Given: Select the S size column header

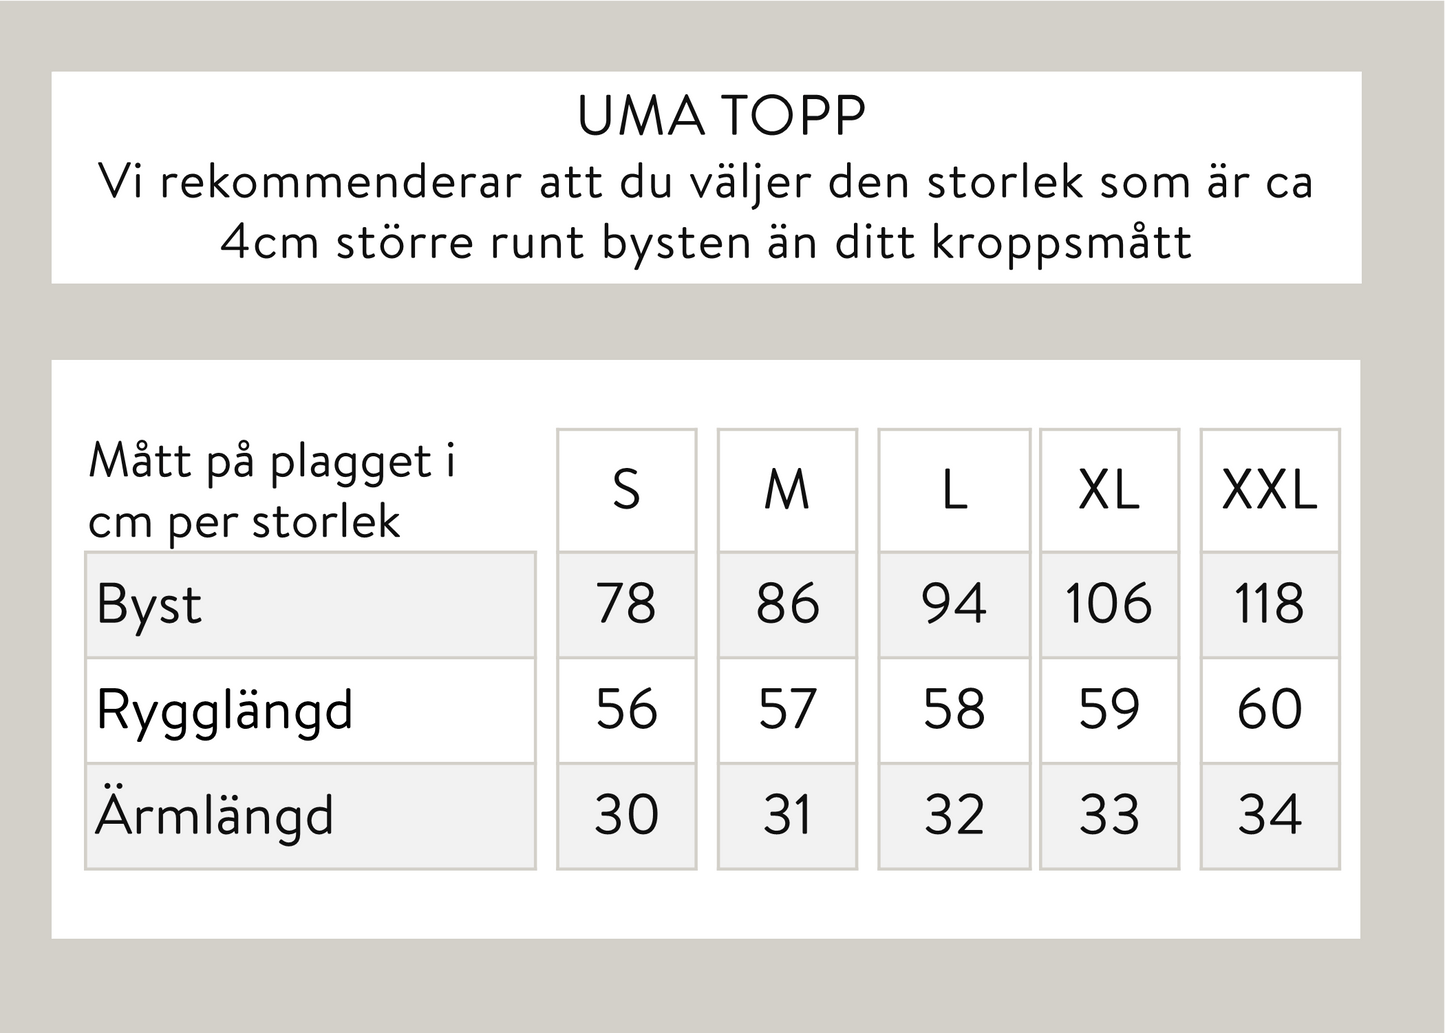Looking at the screenshot, I should click(626, 490).
